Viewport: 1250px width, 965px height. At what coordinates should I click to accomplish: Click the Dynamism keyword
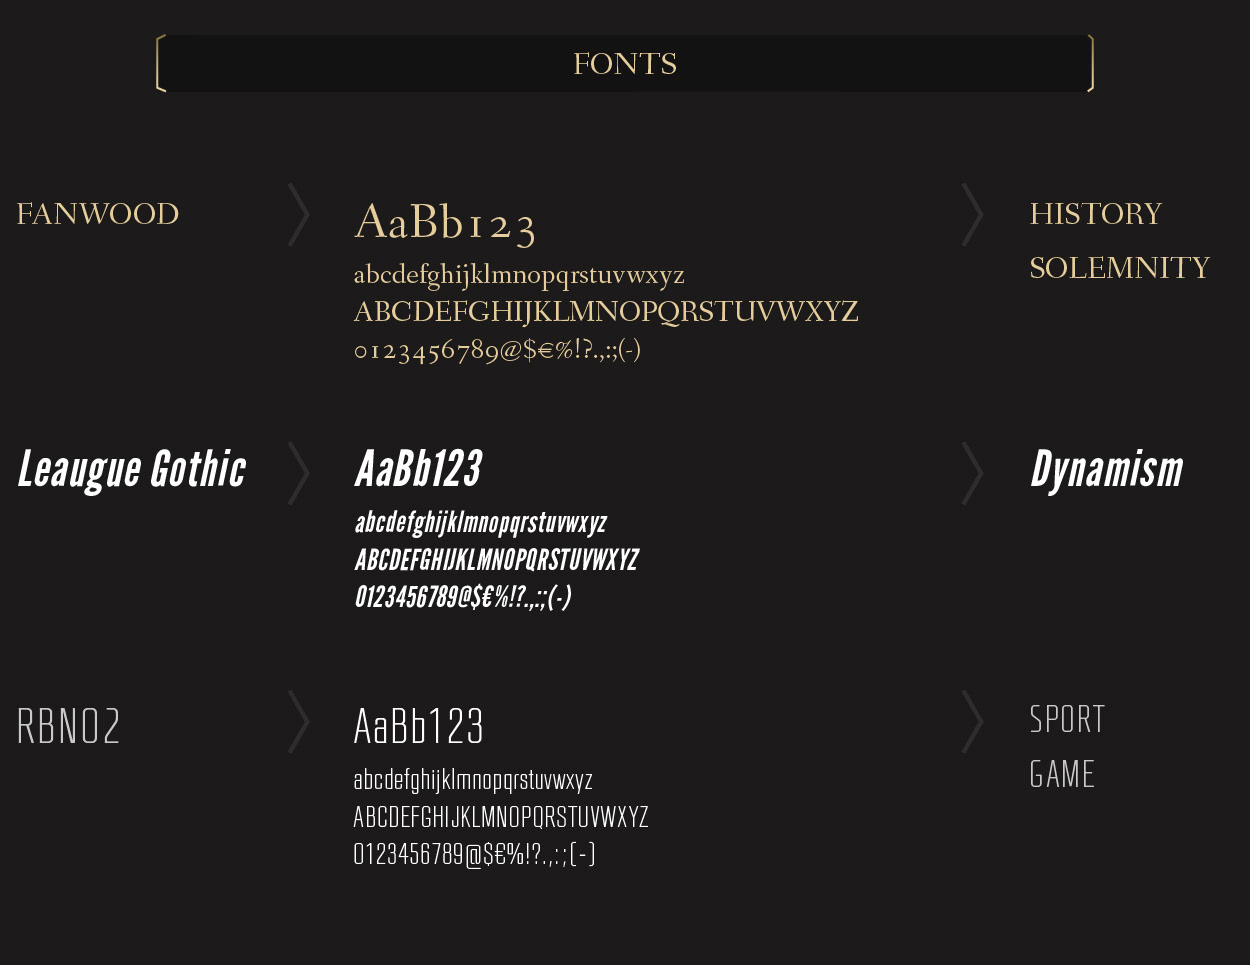[x=1107, y=470]
